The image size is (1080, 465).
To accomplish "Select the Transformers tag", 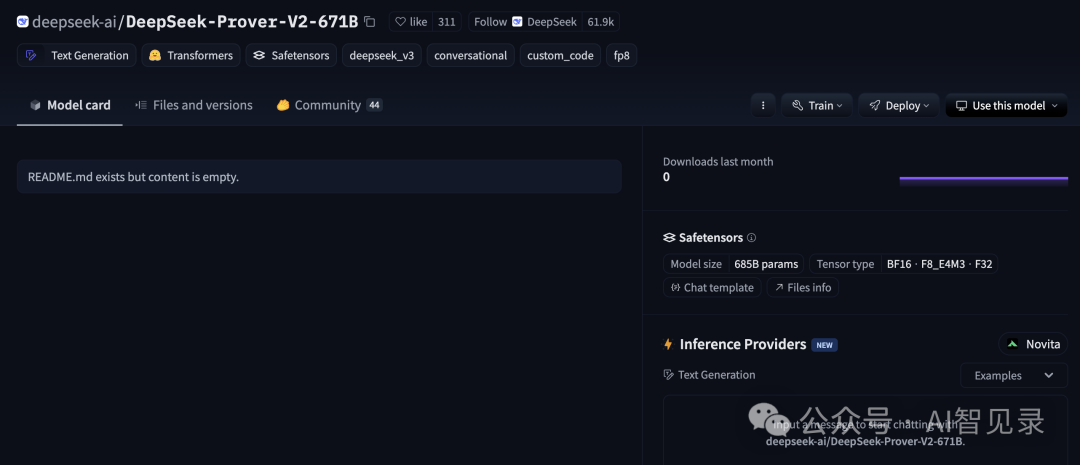I will 191,55.
